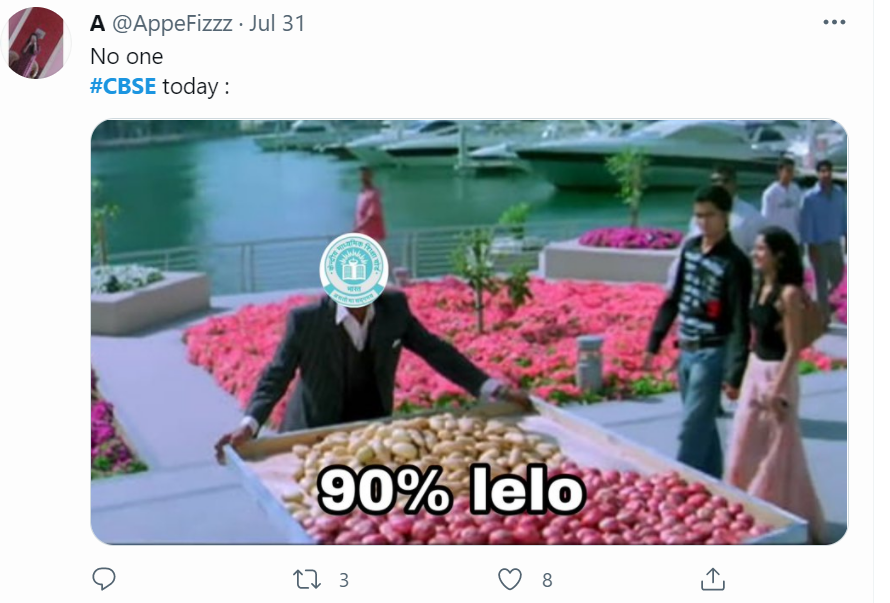Click the CBSE logo in the meme
The width and height of the screenshot is (890, 603).
pos(354,270)
